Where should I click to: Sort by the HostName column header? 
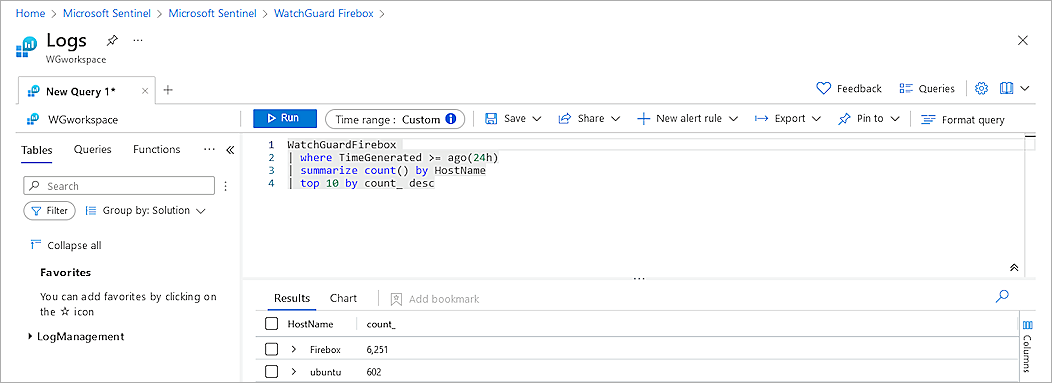pyautogui.click(x=311, y=325)
